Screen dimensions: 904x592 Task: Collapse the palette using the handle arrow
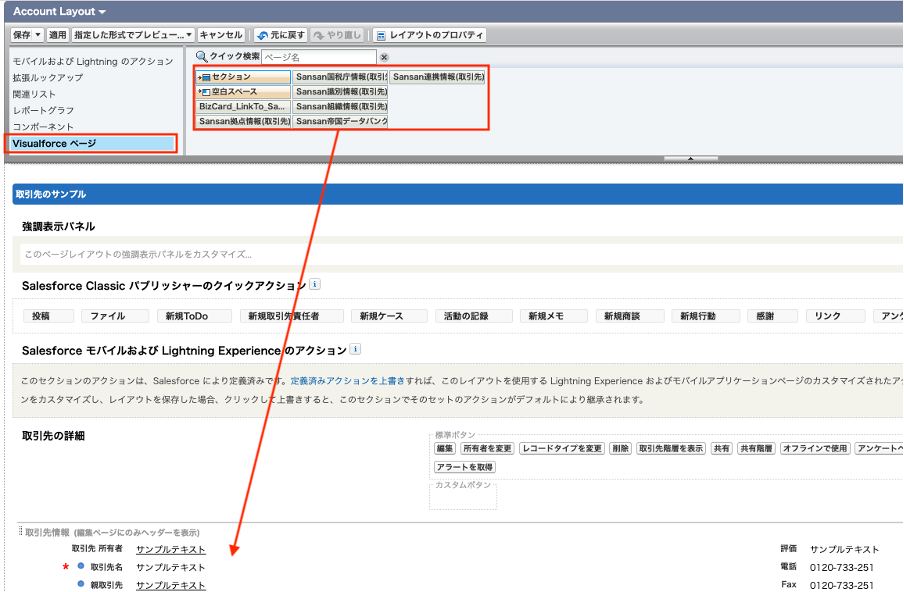[691, 159]
